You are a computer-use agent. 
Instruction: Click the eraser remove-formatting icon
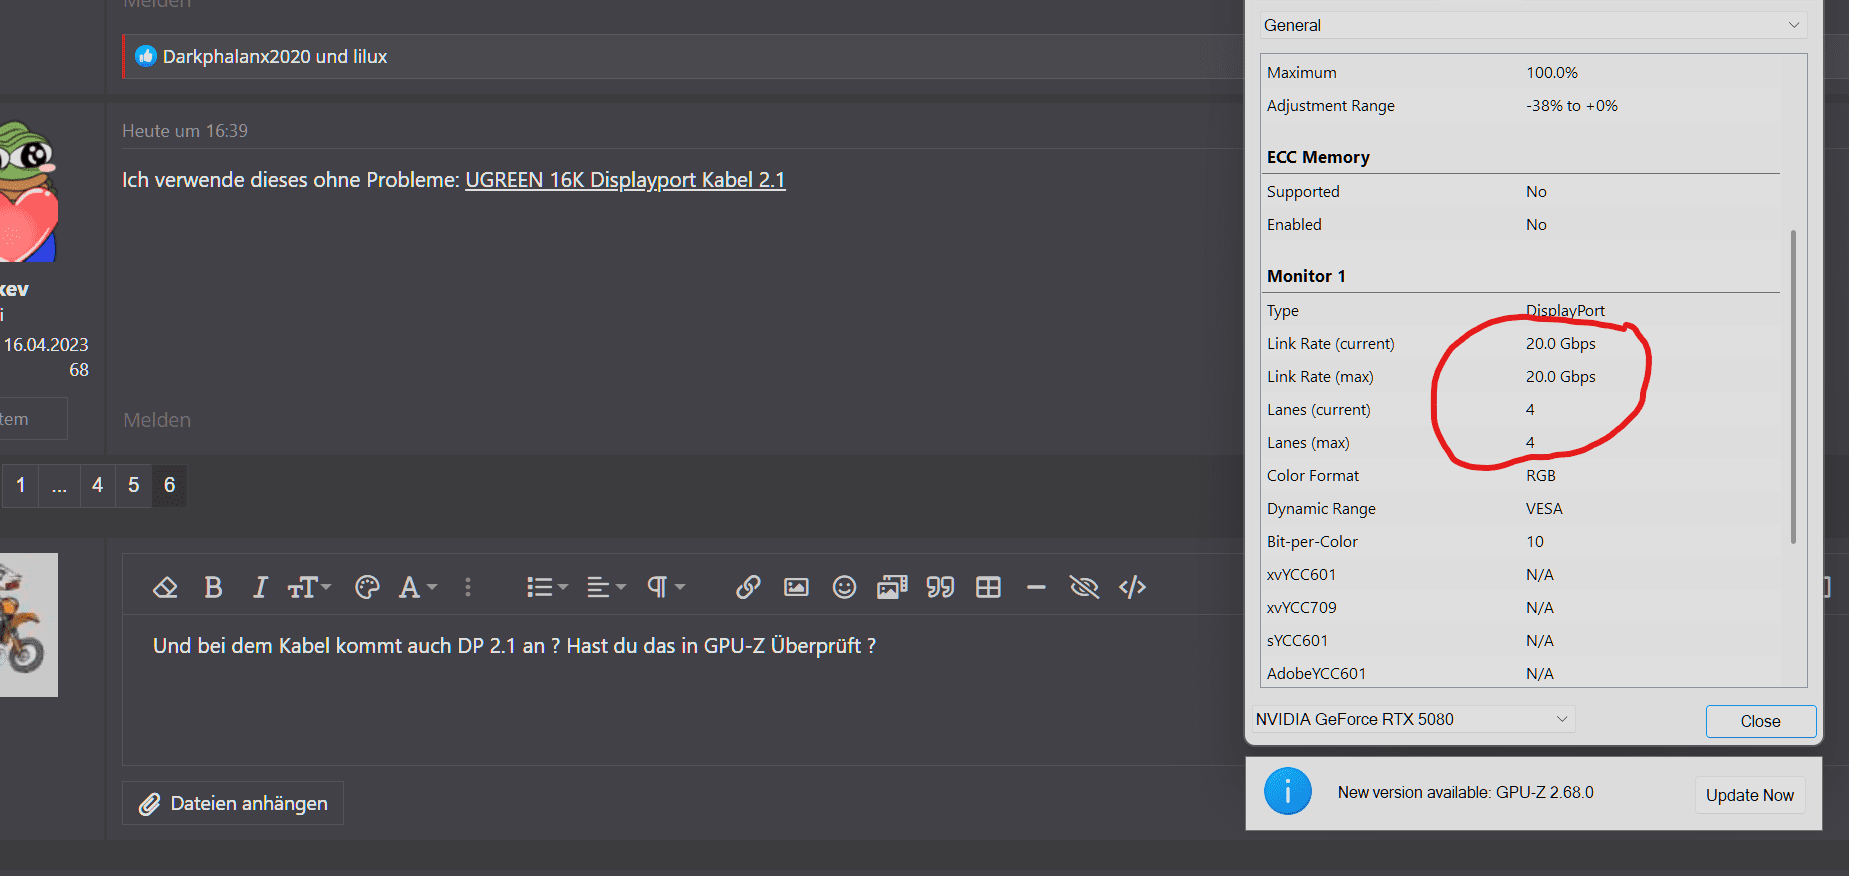pos(165,587)
